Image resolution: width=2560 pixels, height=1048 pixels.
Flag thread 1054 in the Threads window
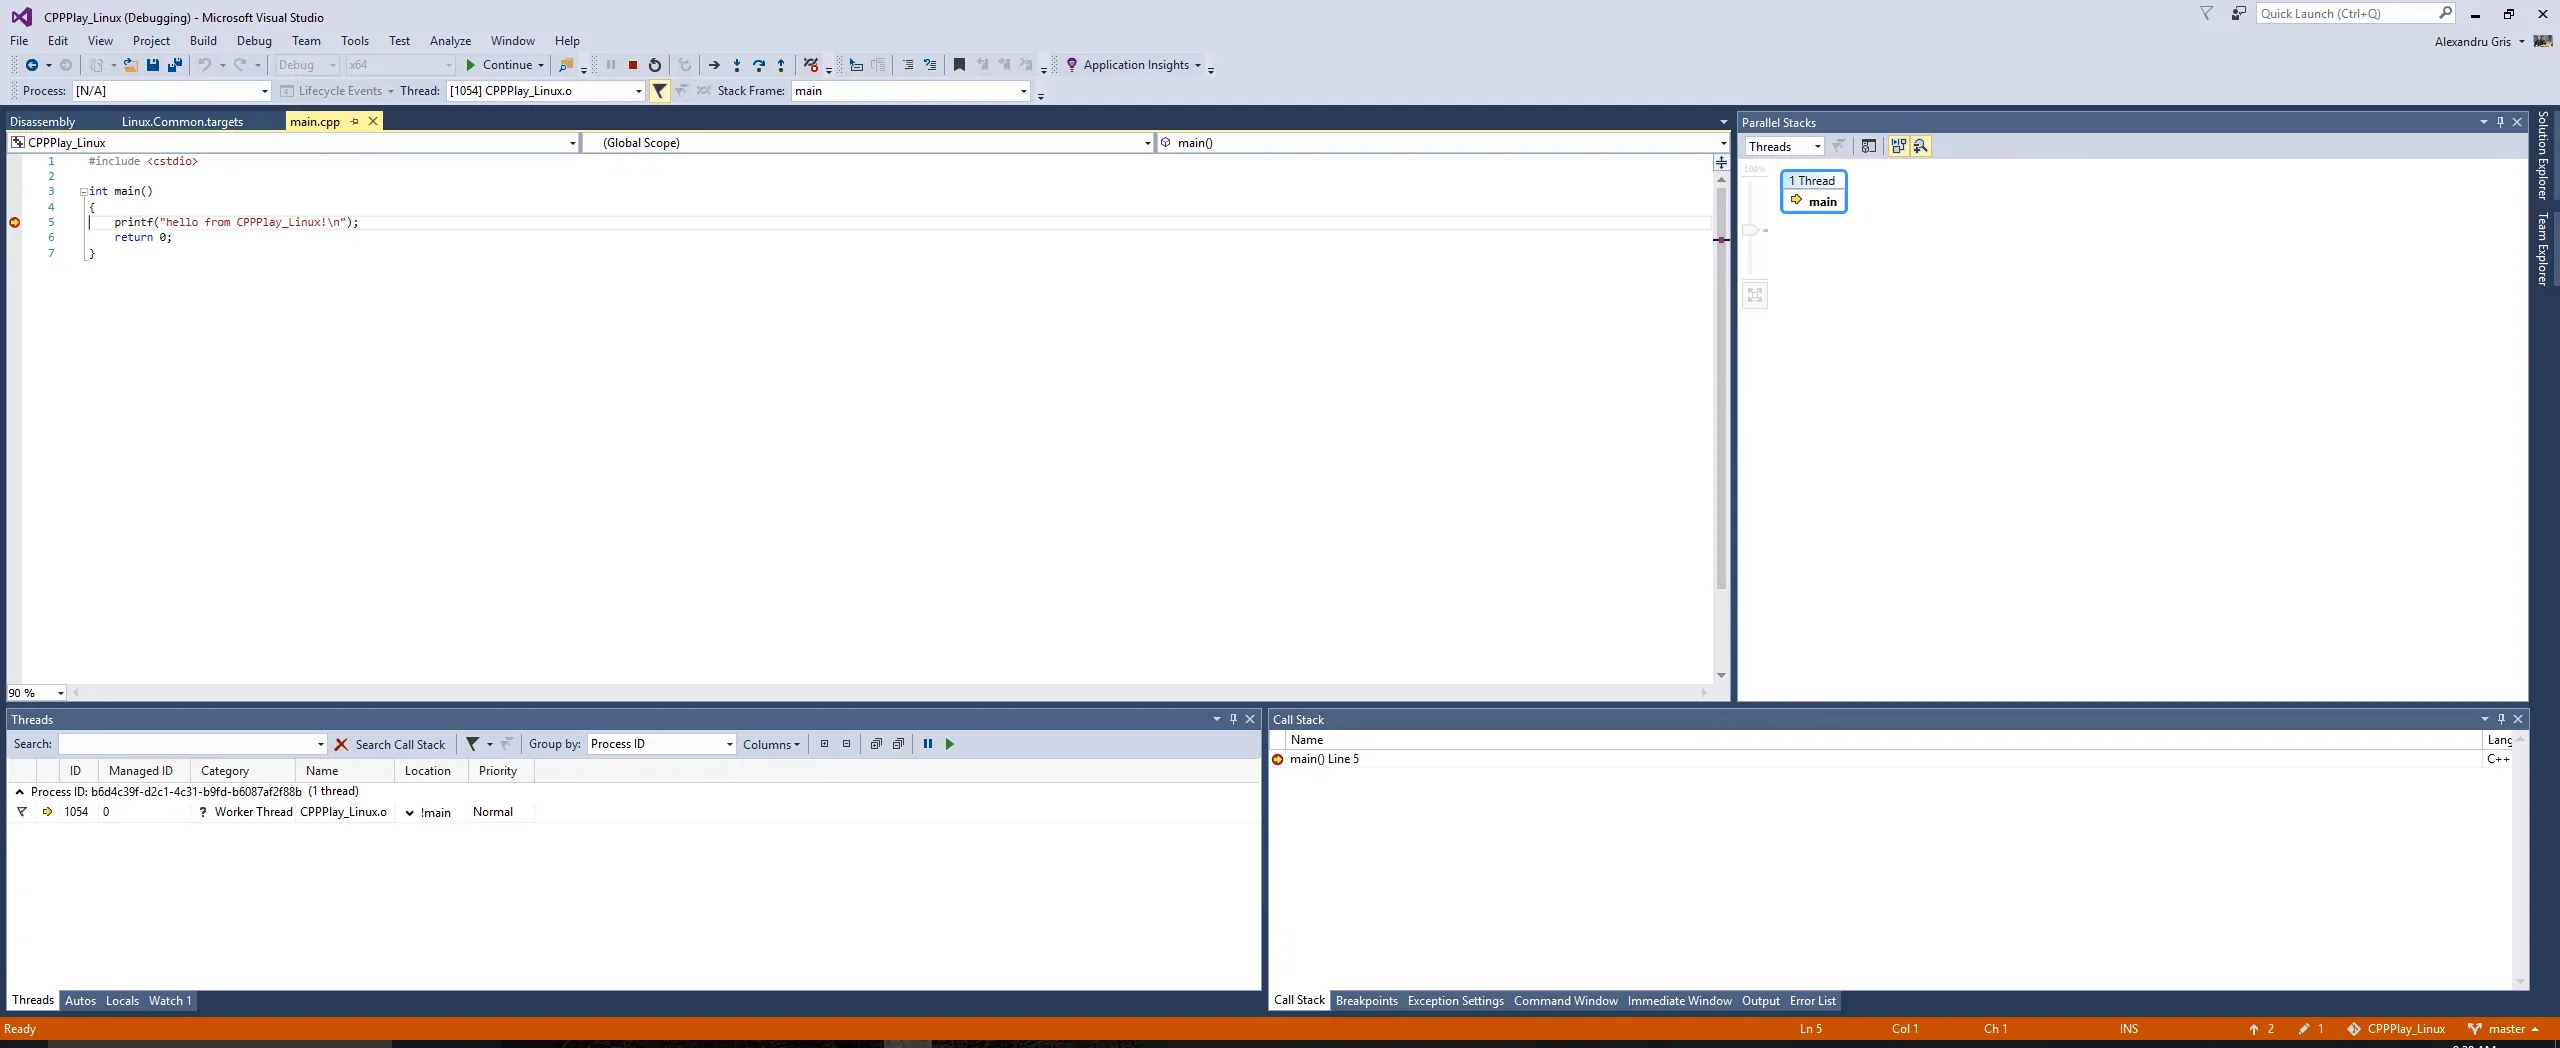click(x=22, y=812)
